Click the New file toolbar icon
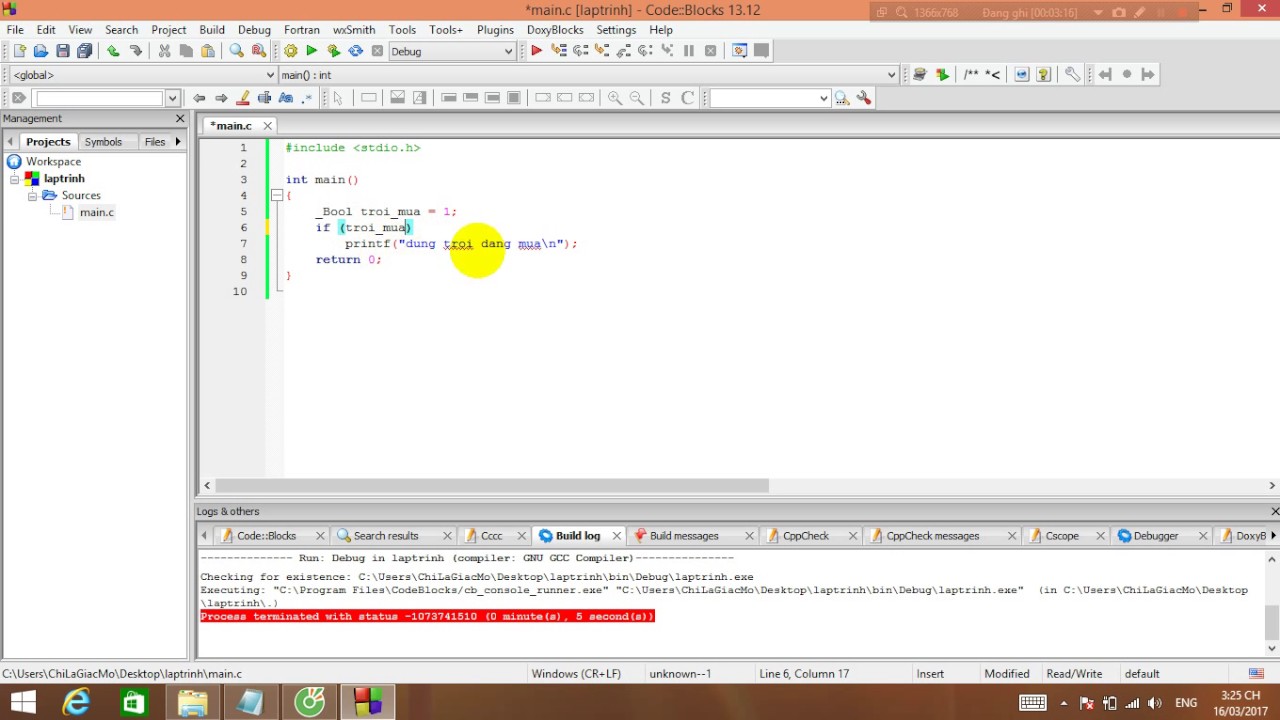 tap(19, 51)
